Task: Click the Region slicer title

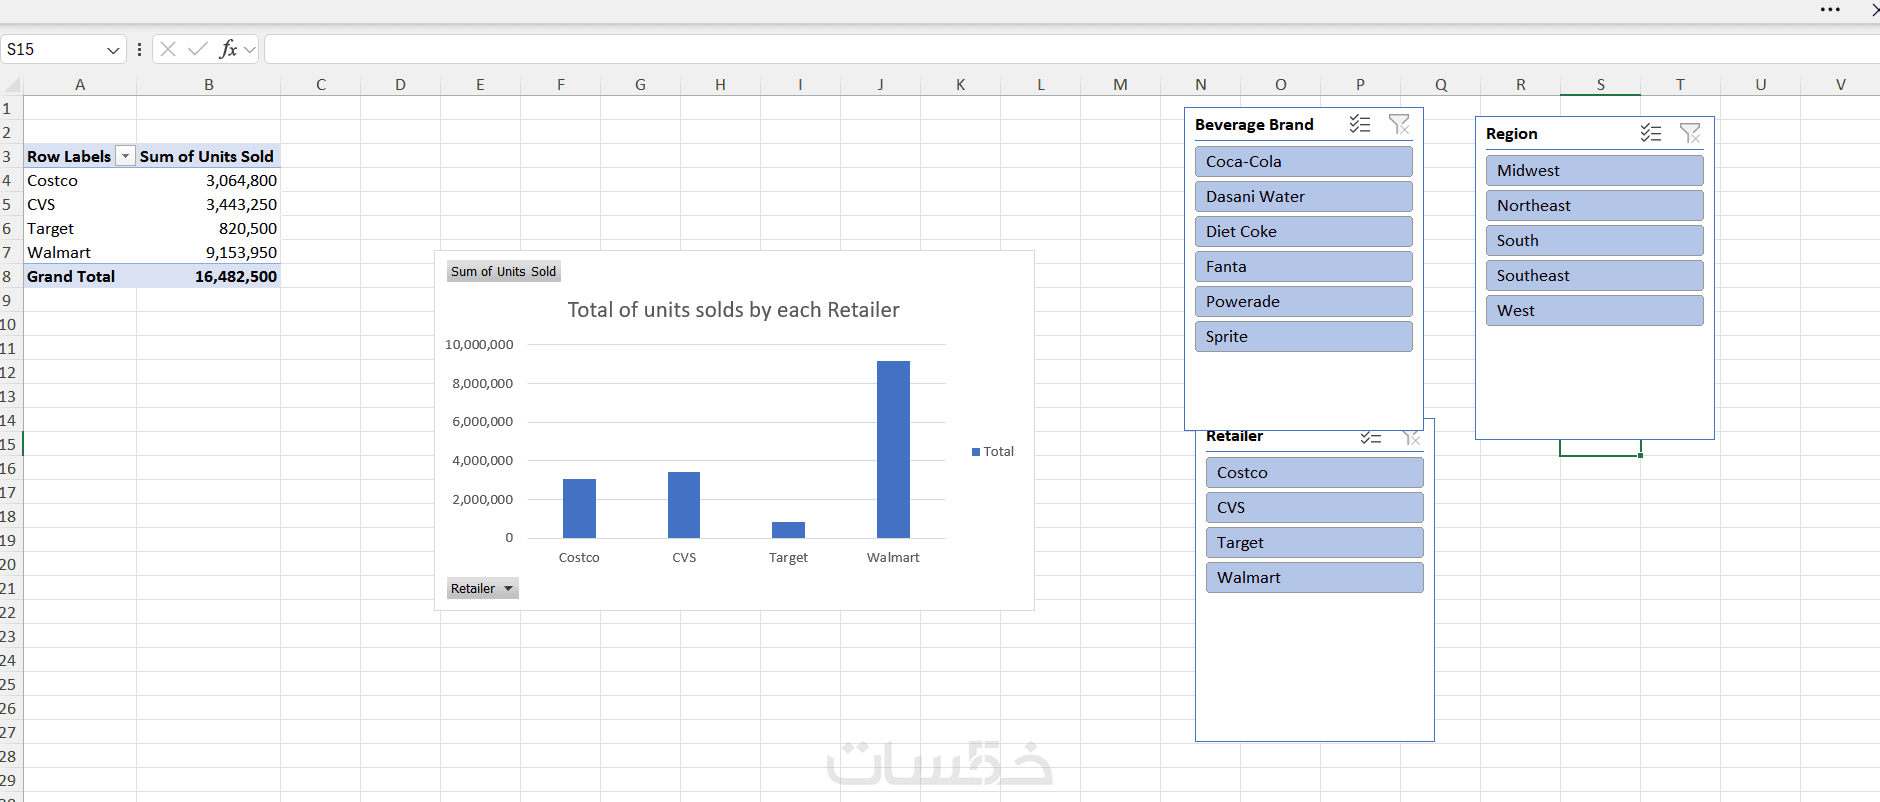Action: [x=1511, y=133]
